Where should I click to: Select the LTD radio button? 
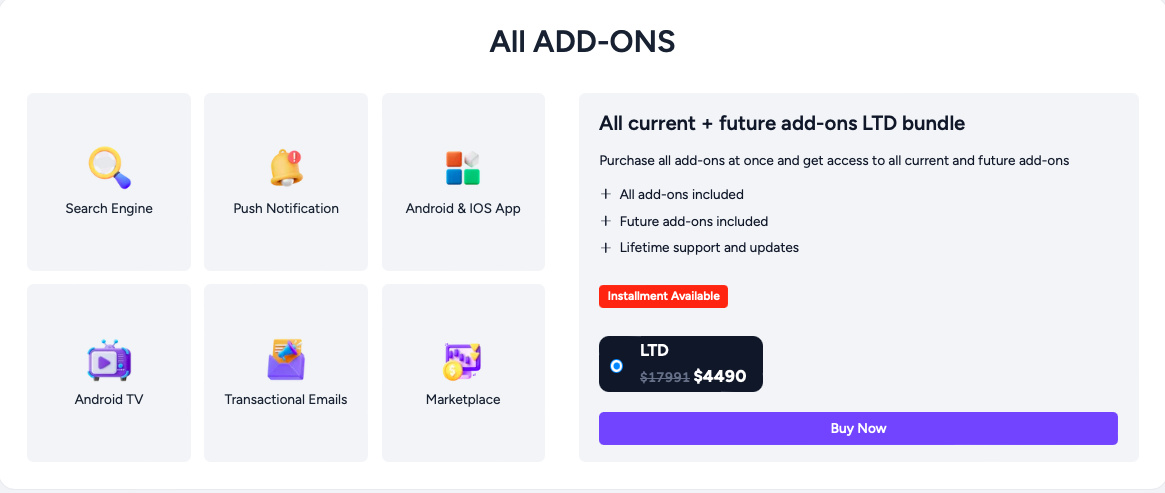[616, 366]
